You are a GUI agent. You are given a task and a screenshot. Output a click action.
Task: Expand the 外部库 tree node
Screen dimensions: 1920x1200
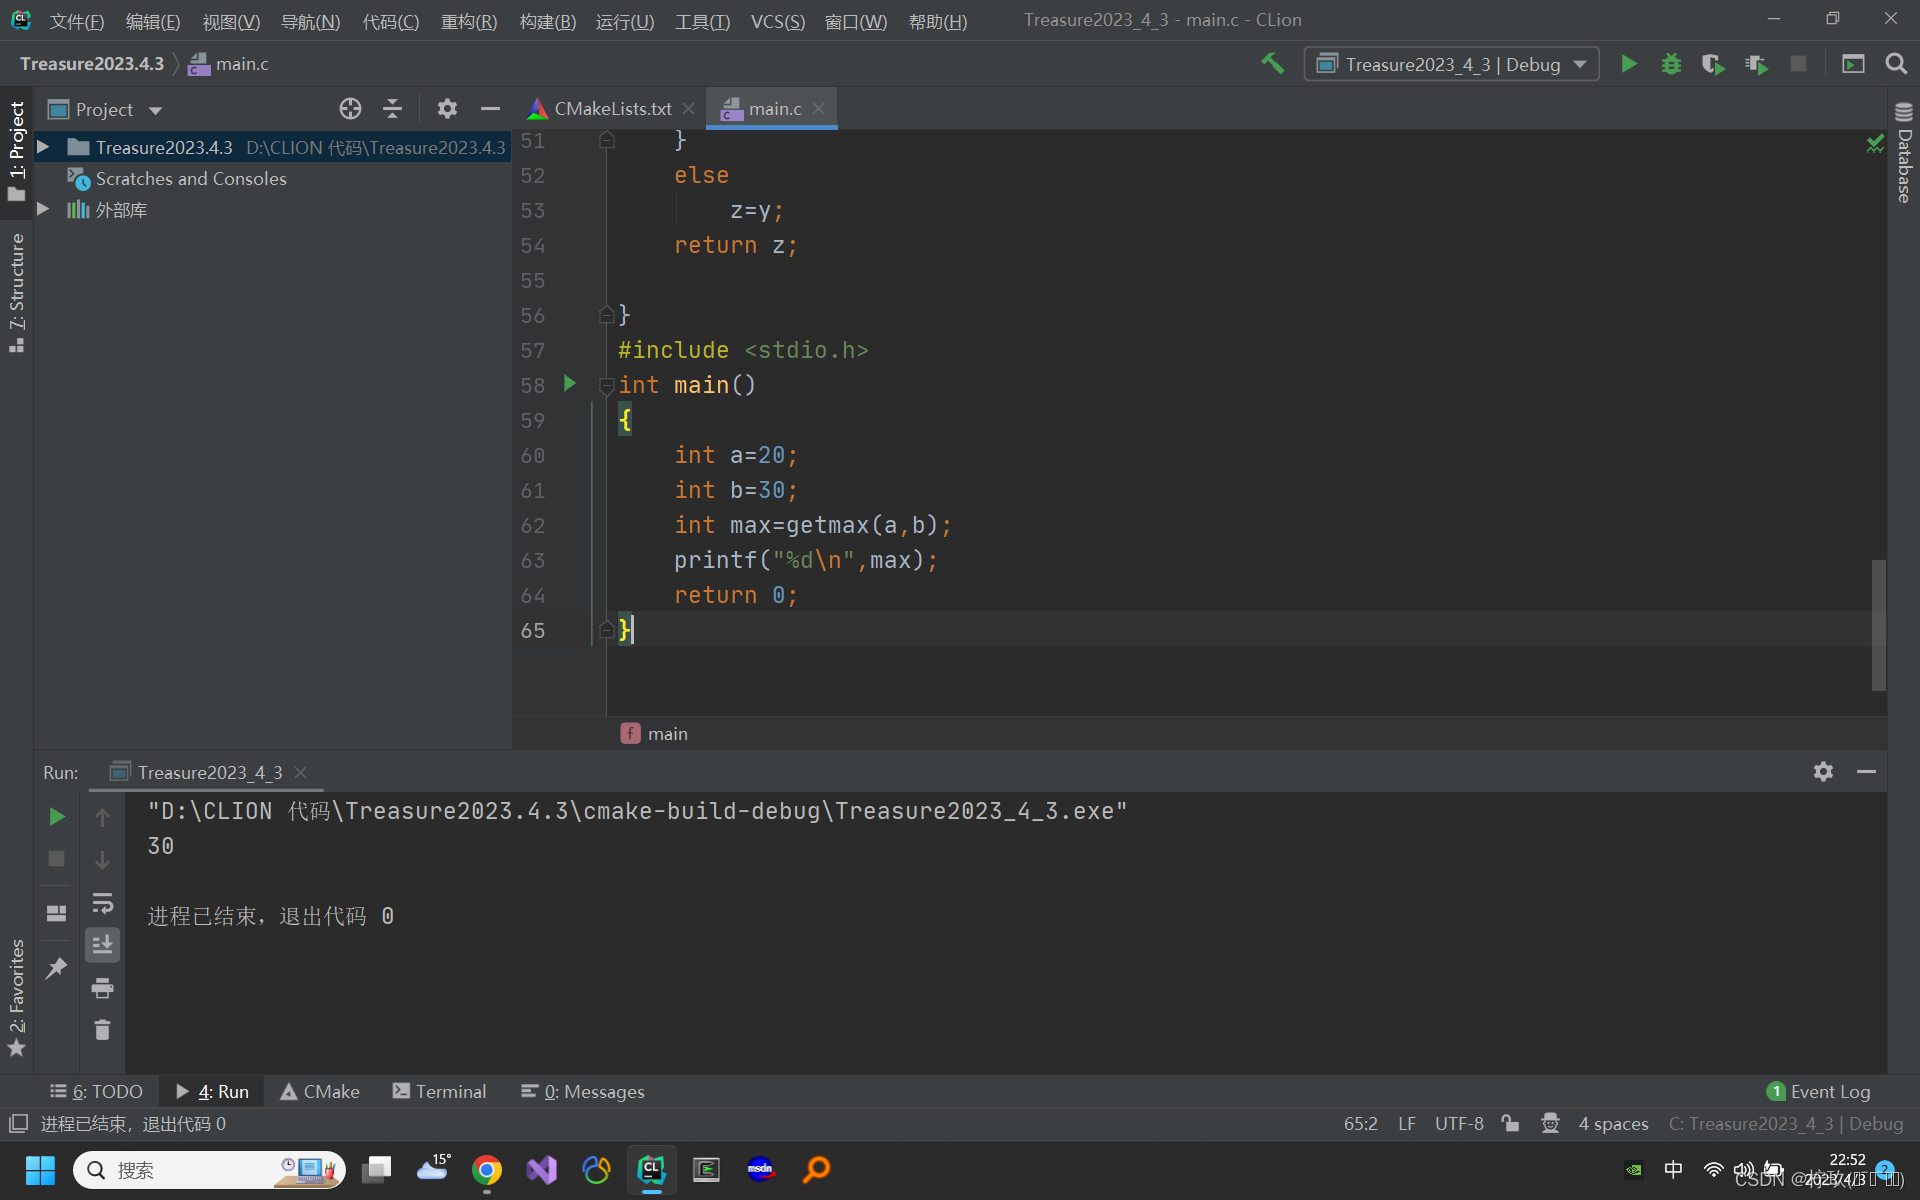[x=44, y=209]
